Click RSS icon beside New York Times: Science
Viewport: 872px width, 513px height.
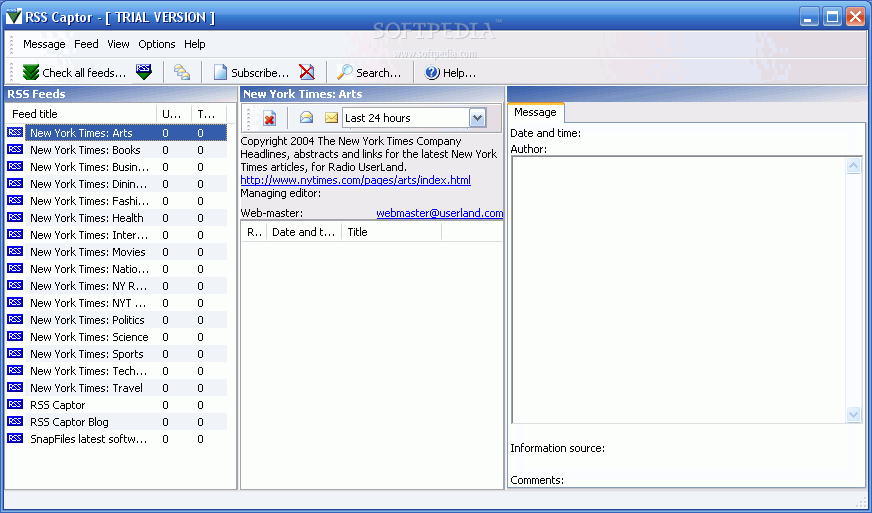click(15, 337)
